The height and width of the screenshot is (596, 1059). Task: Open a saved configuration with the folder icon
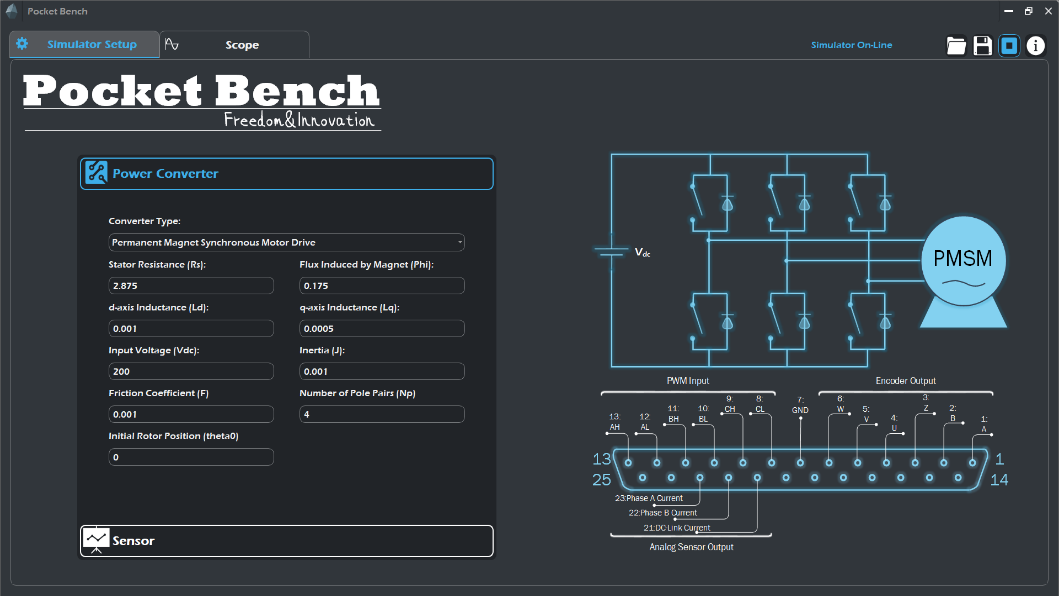(956, 45)
